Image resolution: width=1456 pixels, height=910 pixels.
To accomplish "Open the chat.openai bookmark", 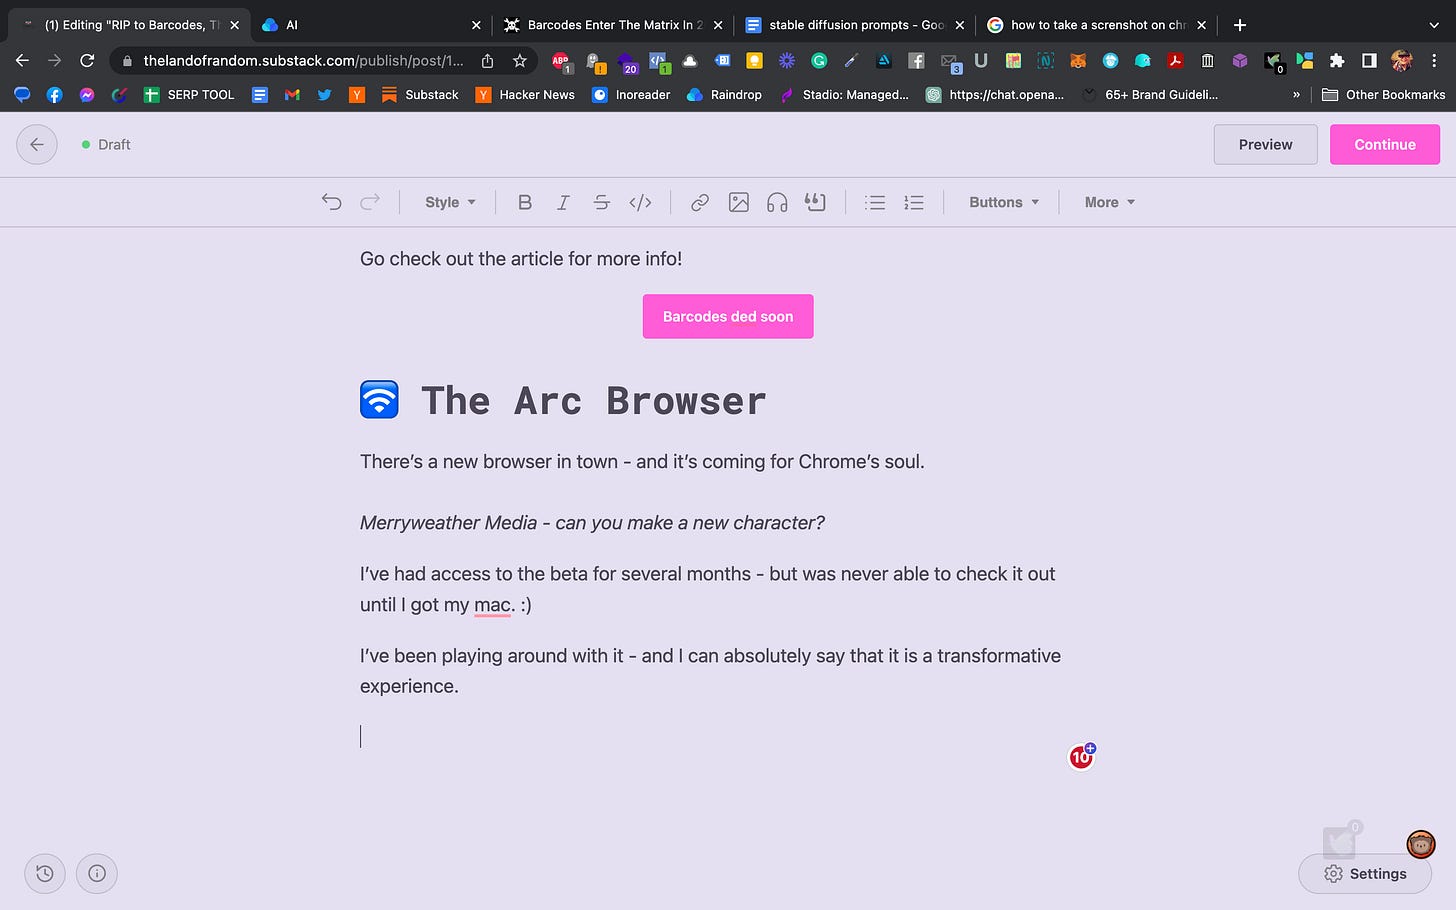I will [994, 95].
